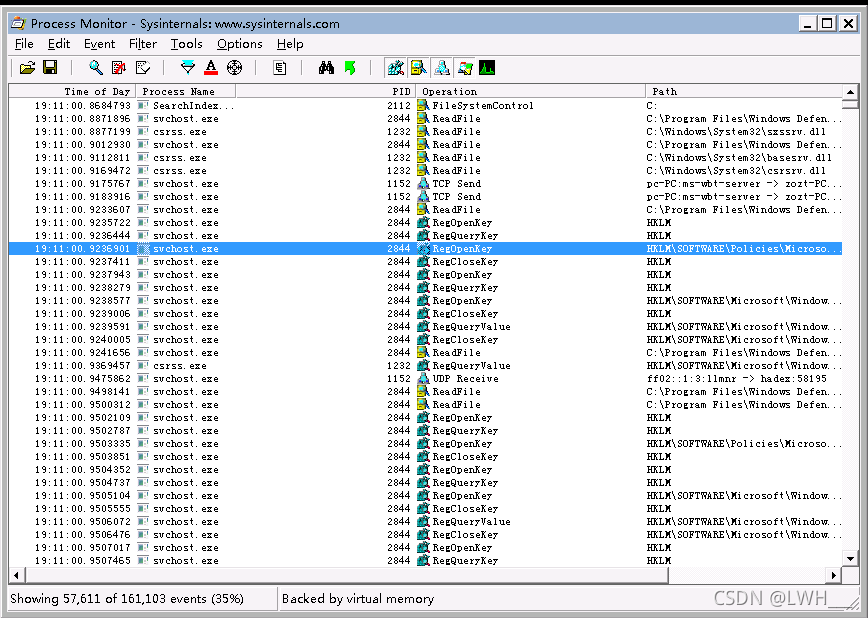Toggle the Autoscroll toolbar icon
The image size is (868, 618).
[119, 68]
